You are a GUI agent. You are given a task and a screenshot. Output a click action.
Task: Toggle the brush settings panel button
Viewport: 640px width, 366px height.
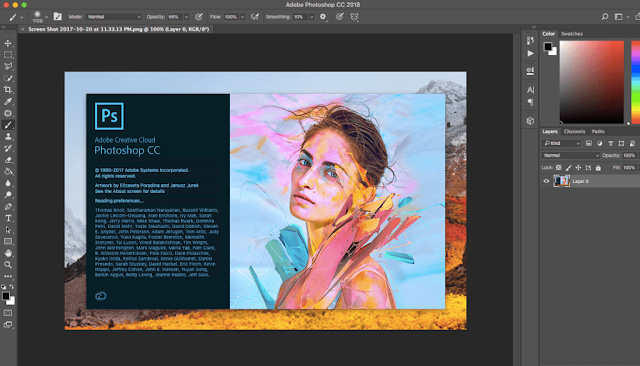pyautogui.click(x=58, y=17)
